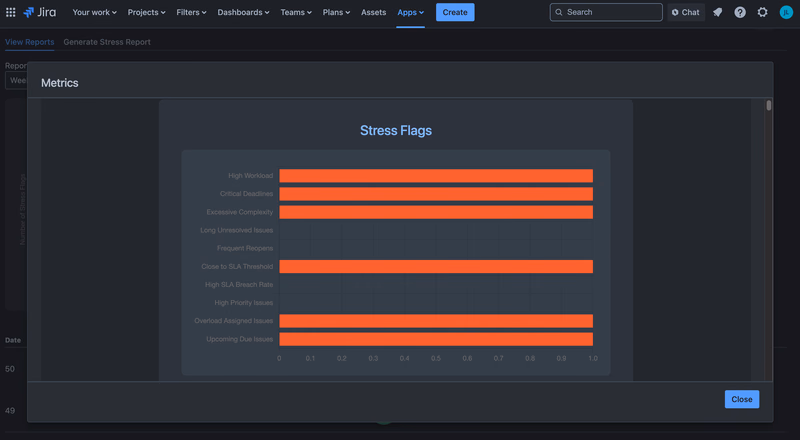Screen dimensions: 800x440
Task: Click the High Priority Issues label
Action: click(x=243, y=303)
